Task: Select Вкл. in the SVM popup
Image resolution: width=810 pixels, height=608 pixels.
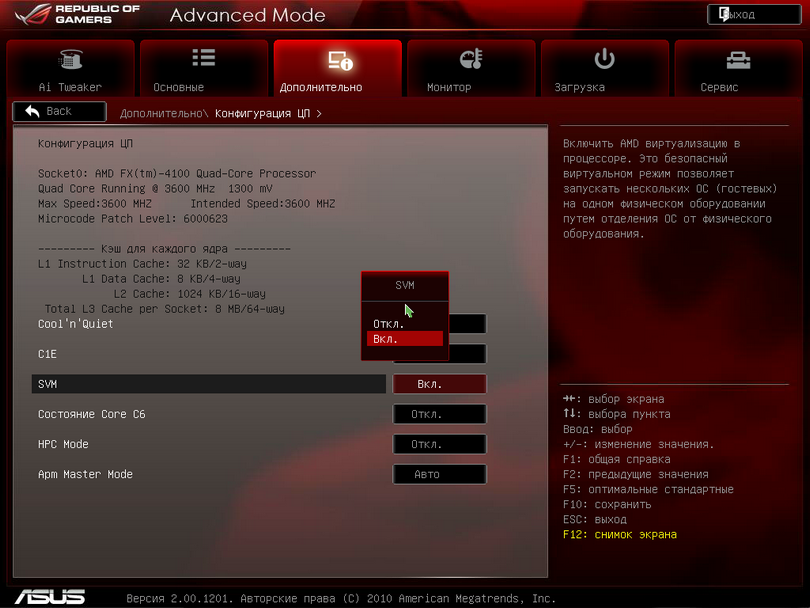Action: coord(385,339)
